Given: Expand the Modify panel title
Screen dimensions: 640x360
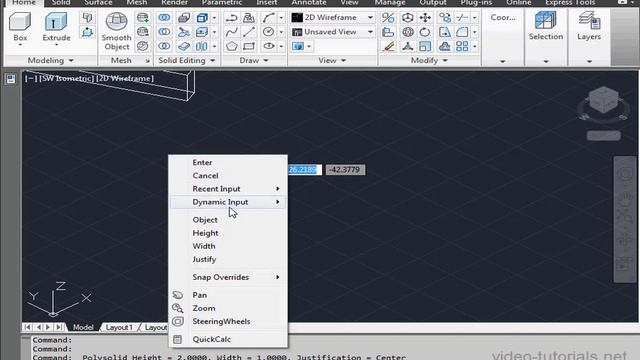Looking at the screenshot, I should (429, 60).
